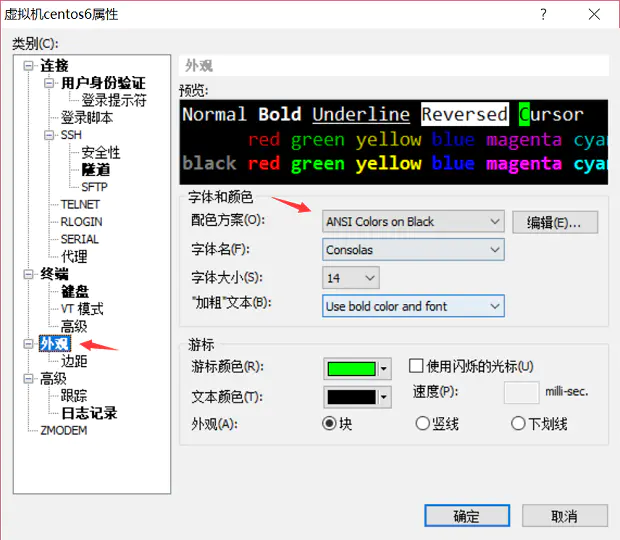Select SSH category in tree
Screen dimensions: 620x540
pyautogui.click(x=71, y=135)
